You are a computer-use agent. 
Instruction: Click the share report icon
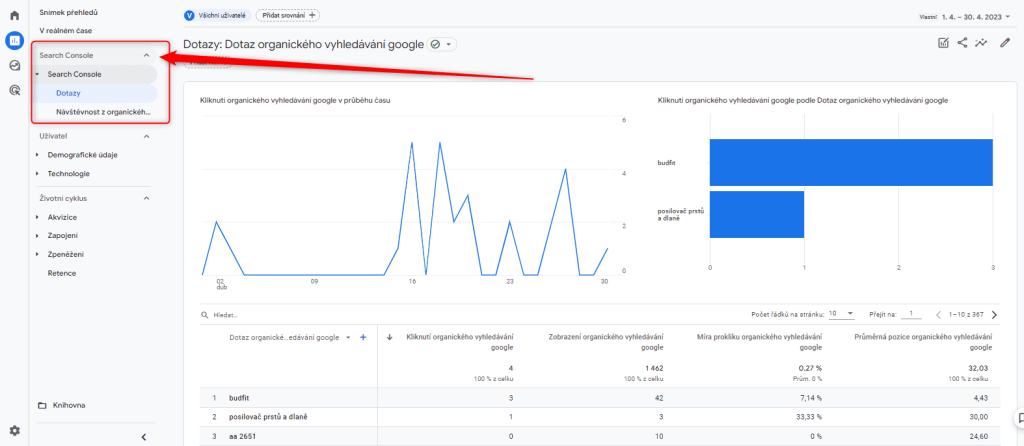click(x=962, y=43)
